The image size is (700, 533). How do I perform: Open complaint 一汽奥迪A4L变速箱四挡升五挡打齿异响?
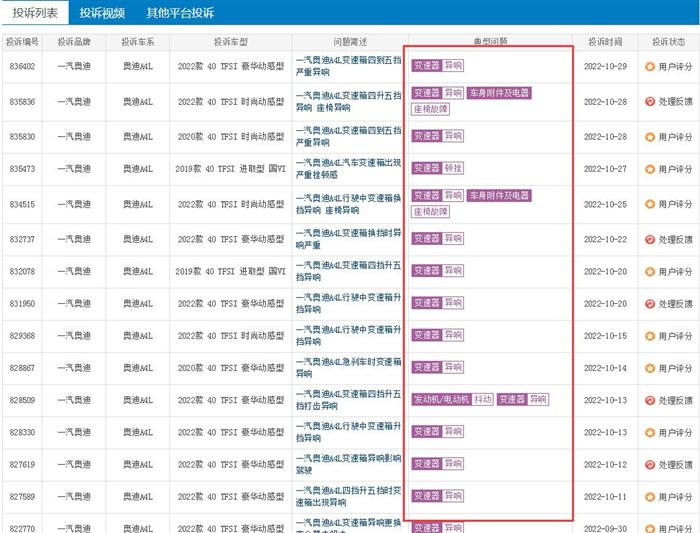[x=349, y=400]
